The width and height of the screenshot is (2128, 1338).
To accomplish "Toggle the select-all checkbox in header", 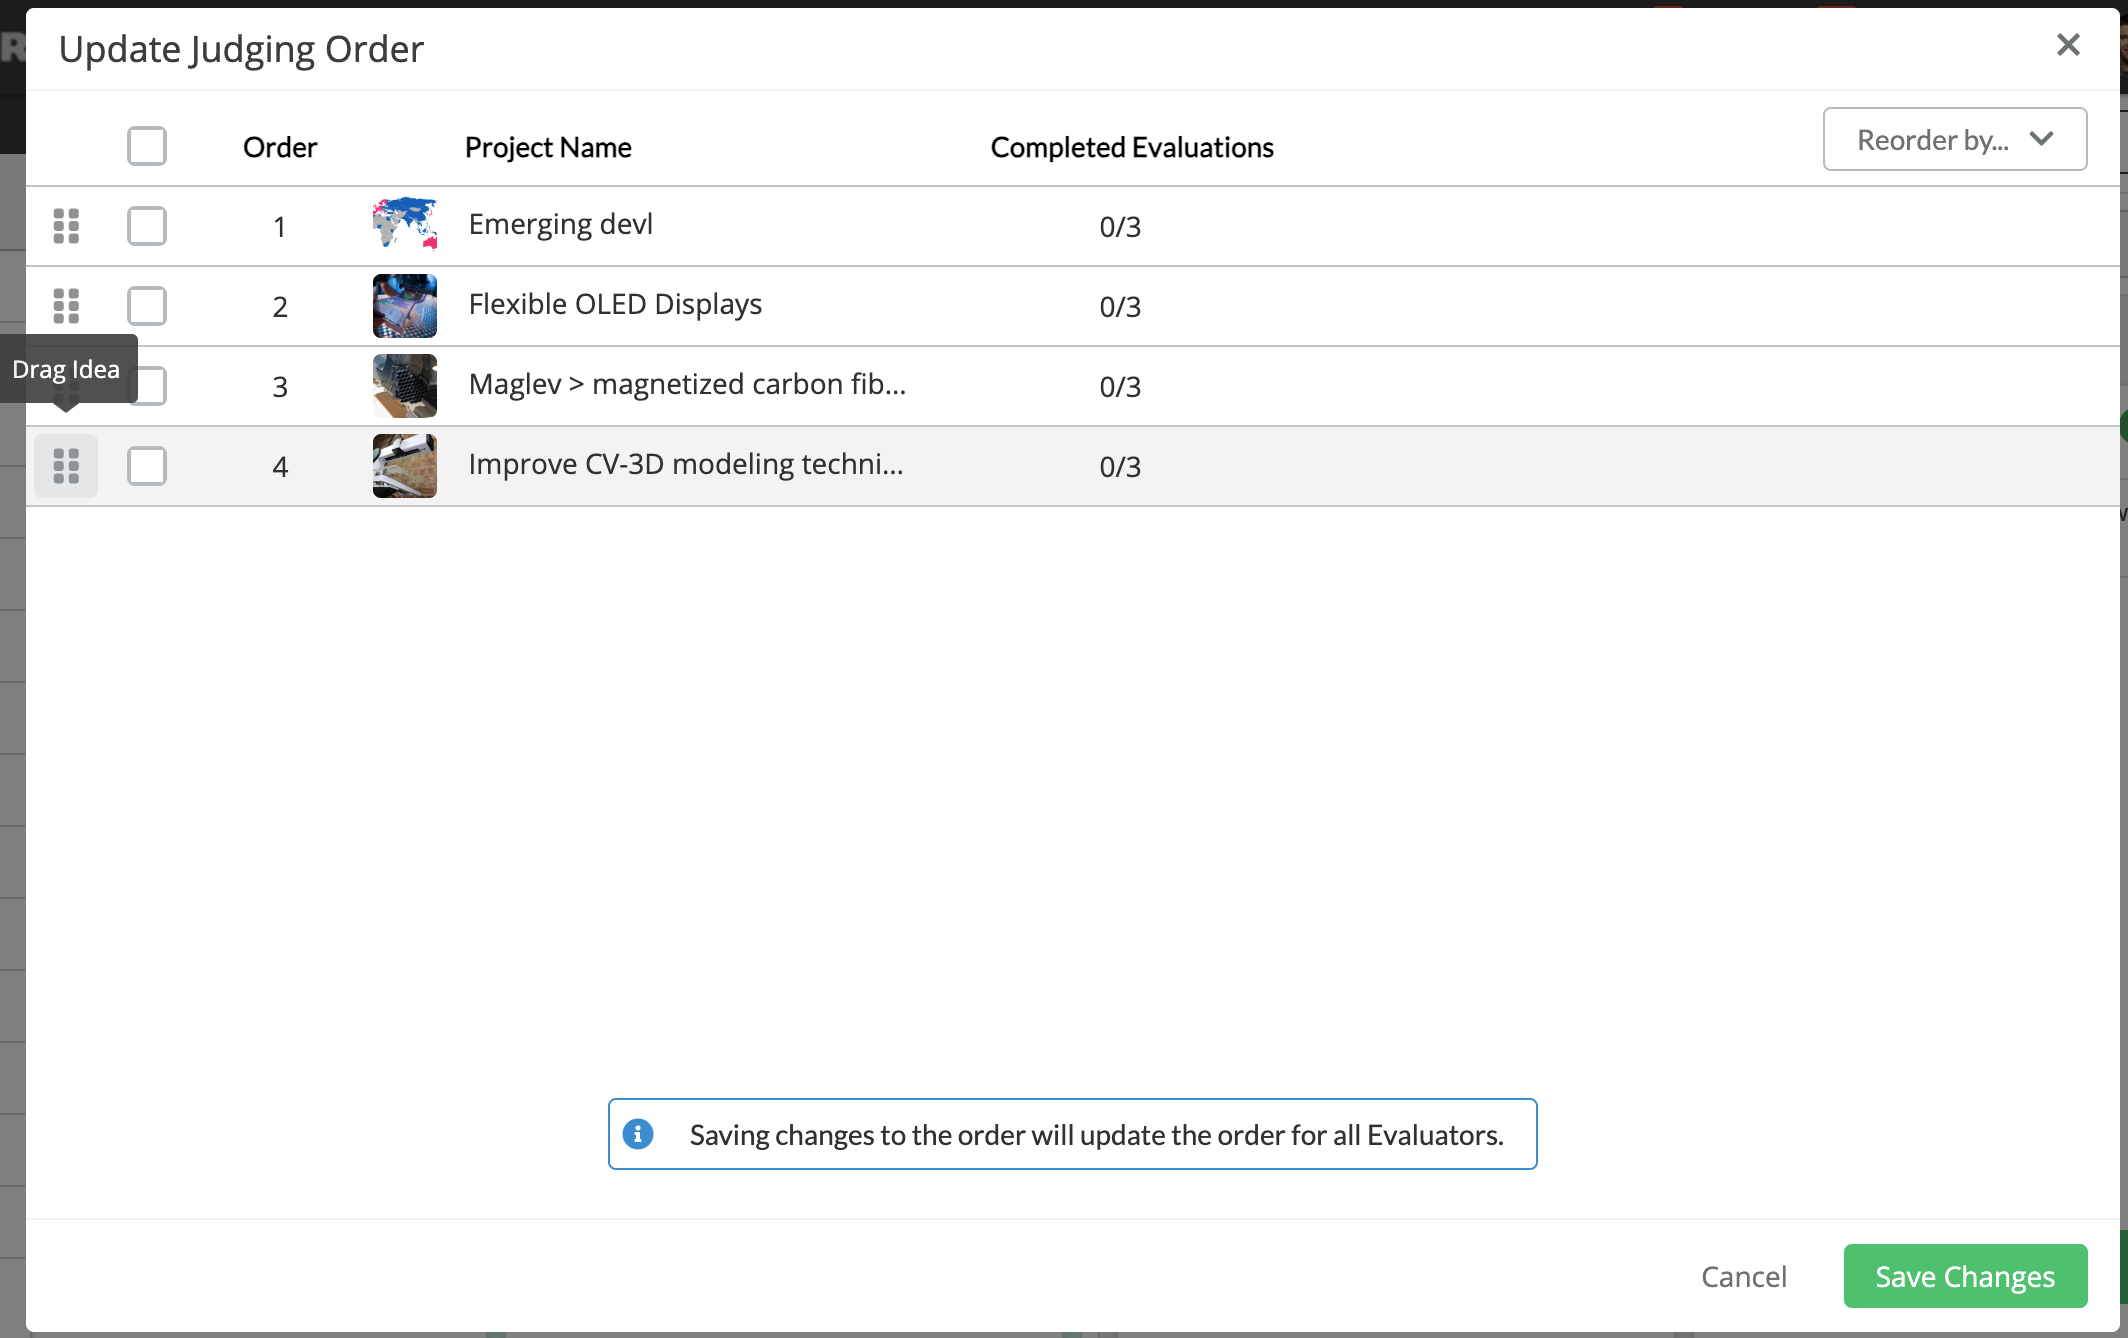I will 147,146.
